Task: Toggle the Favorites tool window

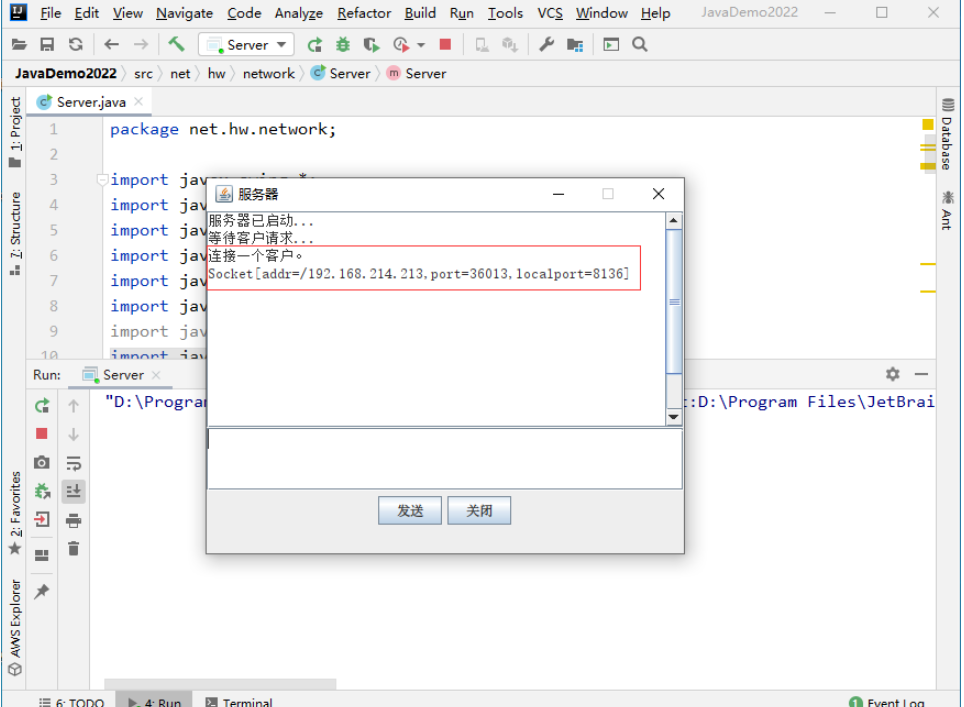Action: [15, 513]
